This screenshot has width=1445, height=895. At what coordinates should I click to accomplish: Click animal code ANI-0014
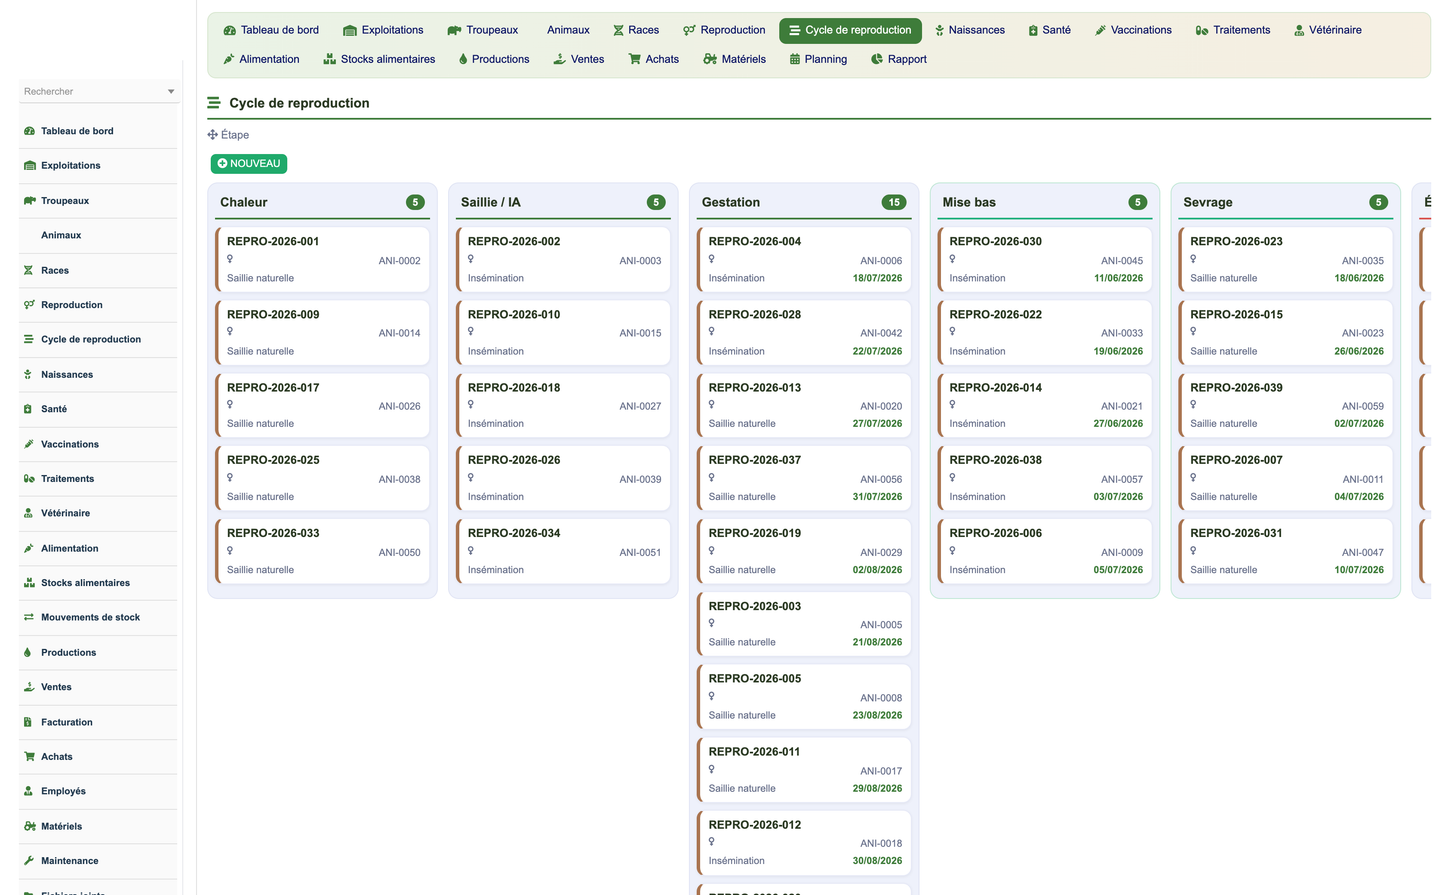pos(399,334)
